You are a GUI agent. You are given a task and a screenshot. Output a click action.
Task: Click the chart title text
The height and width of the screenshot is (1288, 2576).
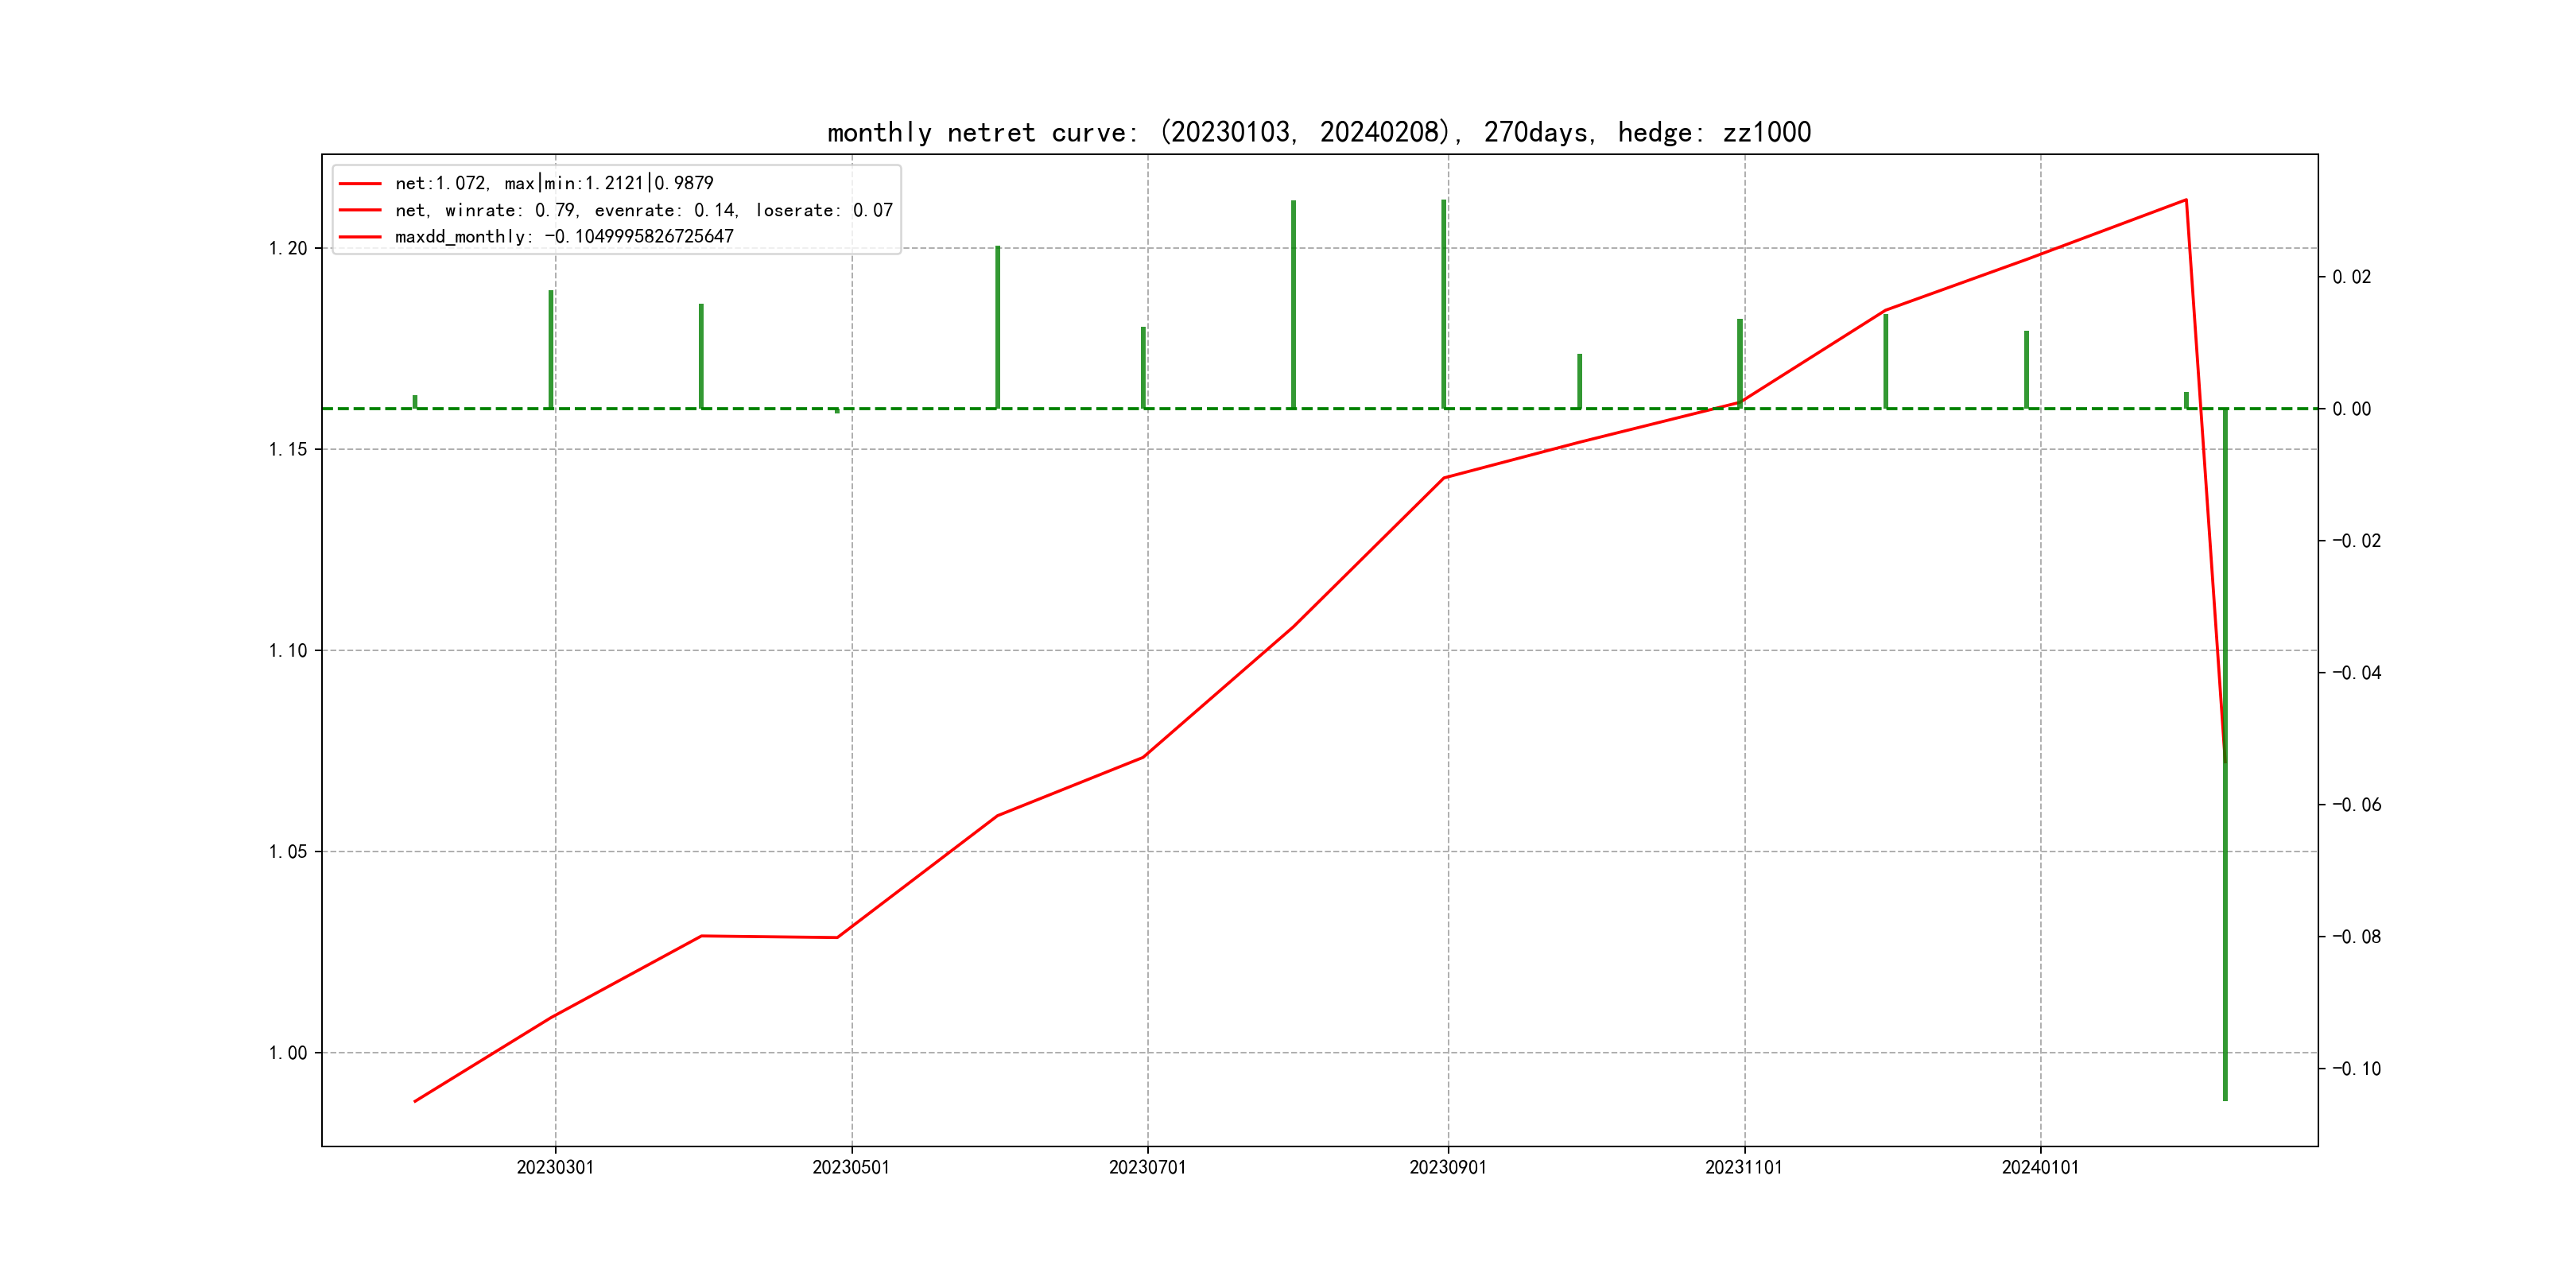[1319, 133]
